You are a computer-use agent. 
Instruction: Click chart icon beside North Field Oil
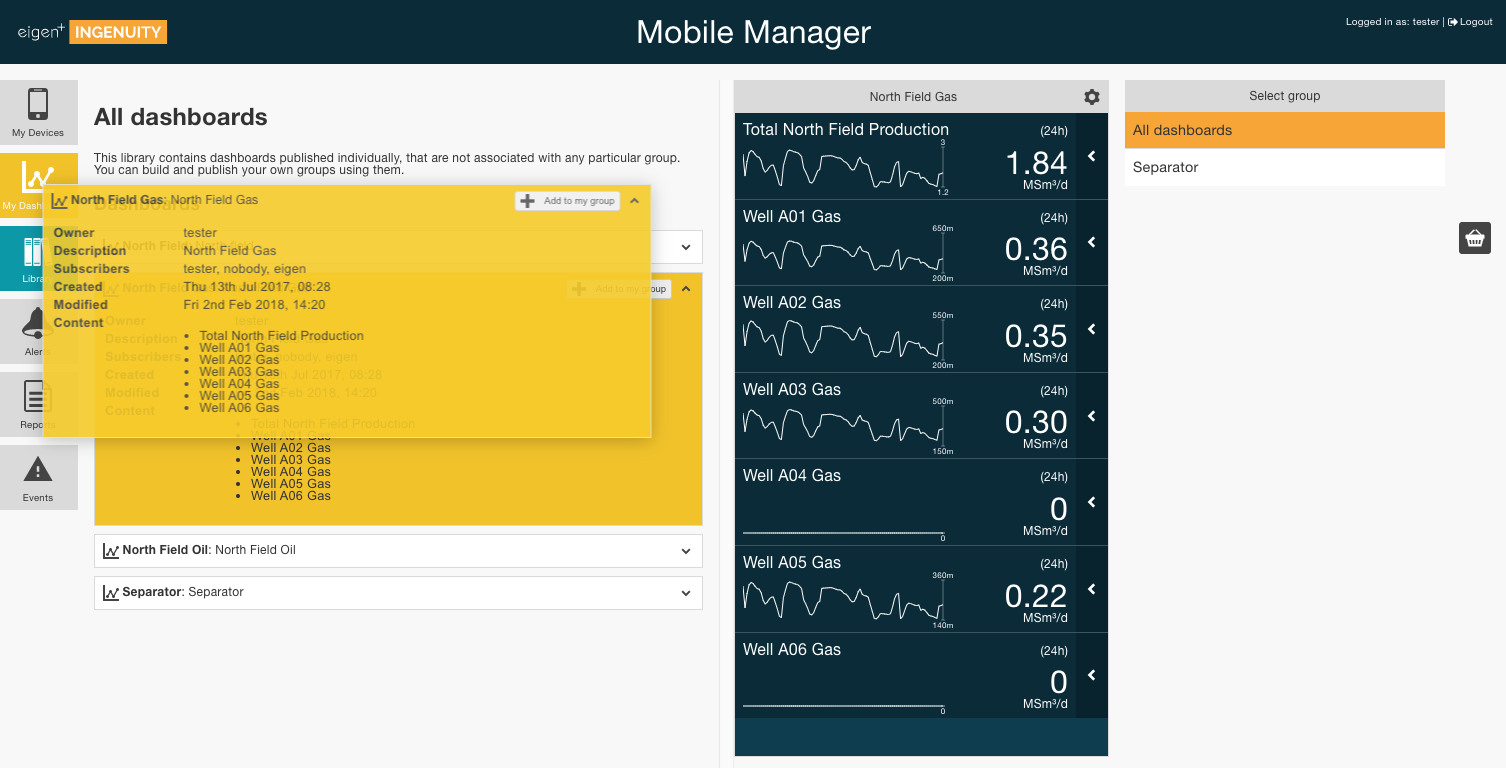(x=111, y=550)
